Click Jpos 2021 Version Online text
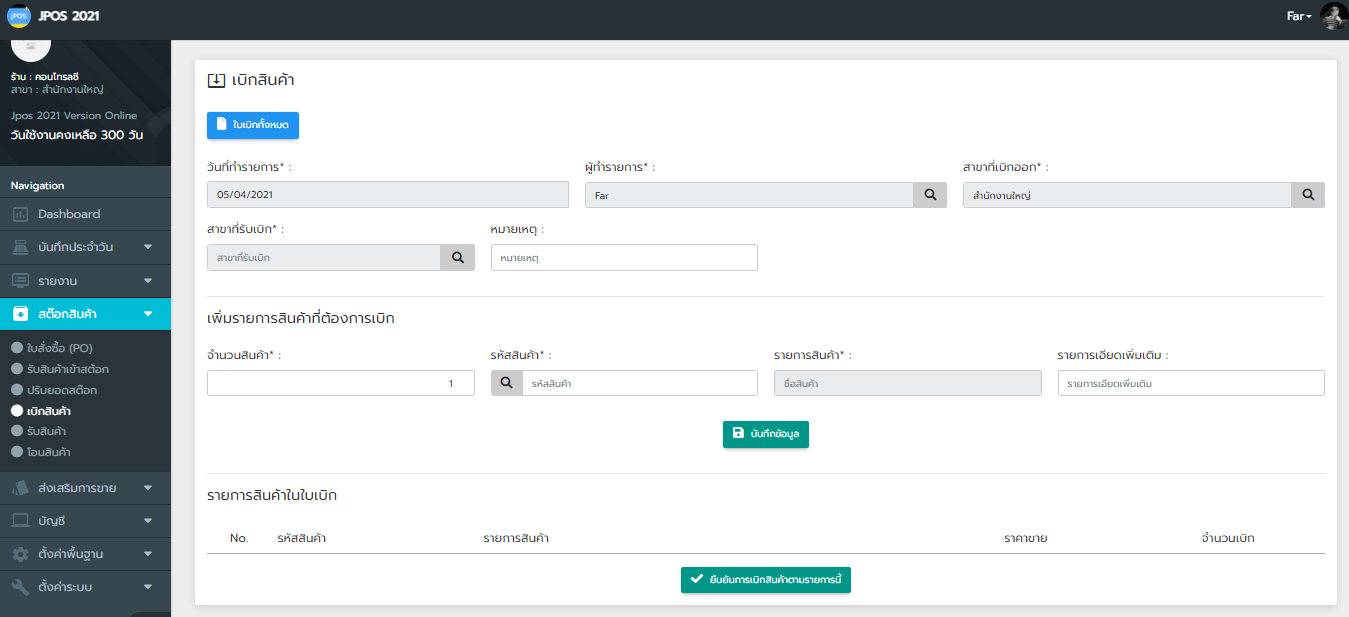The height and width of the screenshot is (617, 1349). 74,116
